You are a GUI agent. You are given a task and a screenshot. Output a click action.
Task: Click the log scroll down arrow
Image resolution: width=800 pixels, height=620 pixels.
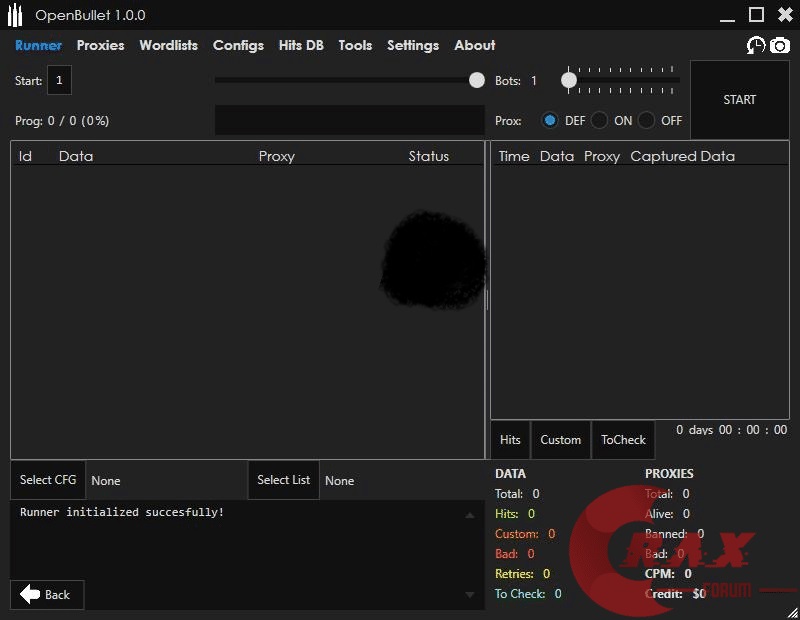(x=470, y=594)
